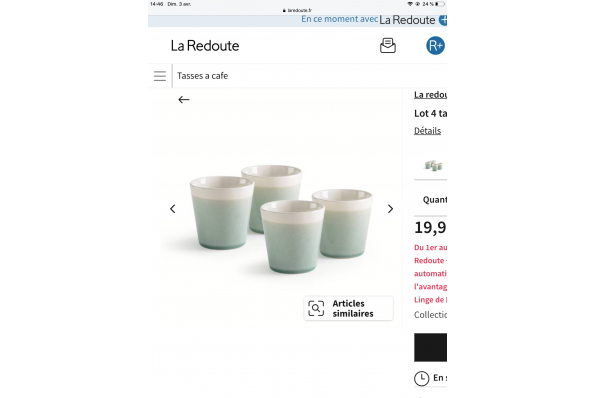Viewport: 595px width, 398px height.
Task: Tap the main cups product image
Action: click(281, 218)
